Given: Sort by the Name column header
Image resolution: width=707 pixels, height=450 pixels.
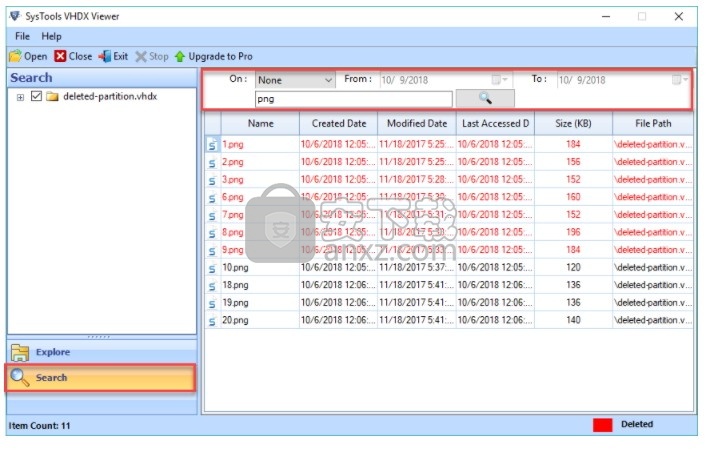Looking at the screenshot, I should (260, 124).
